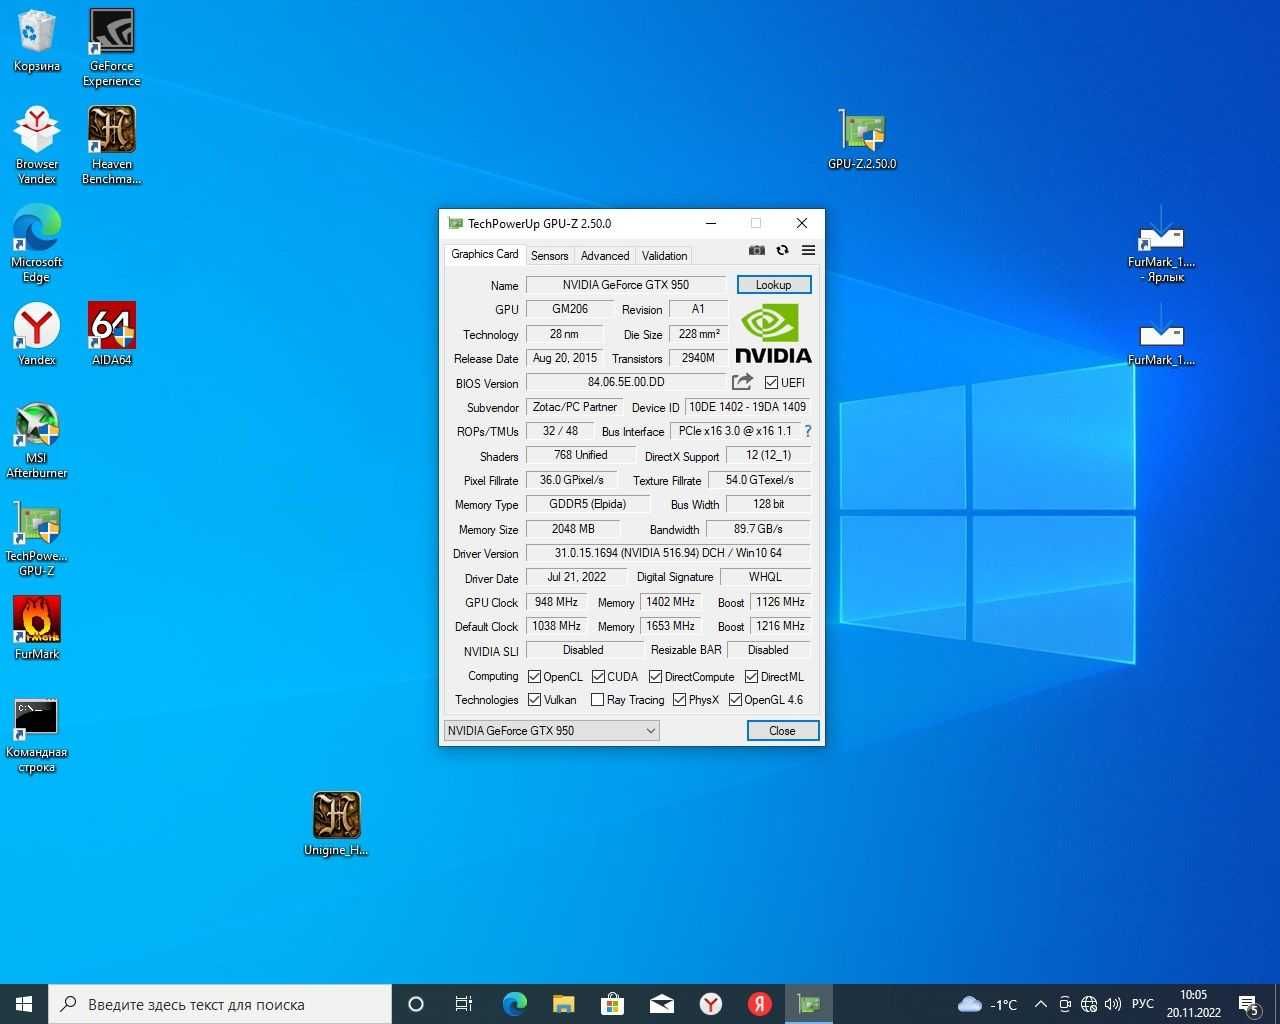Viewport: 1280px width, 1024px height.
Task: Click the Driver Version field
Action: point(668,553)
